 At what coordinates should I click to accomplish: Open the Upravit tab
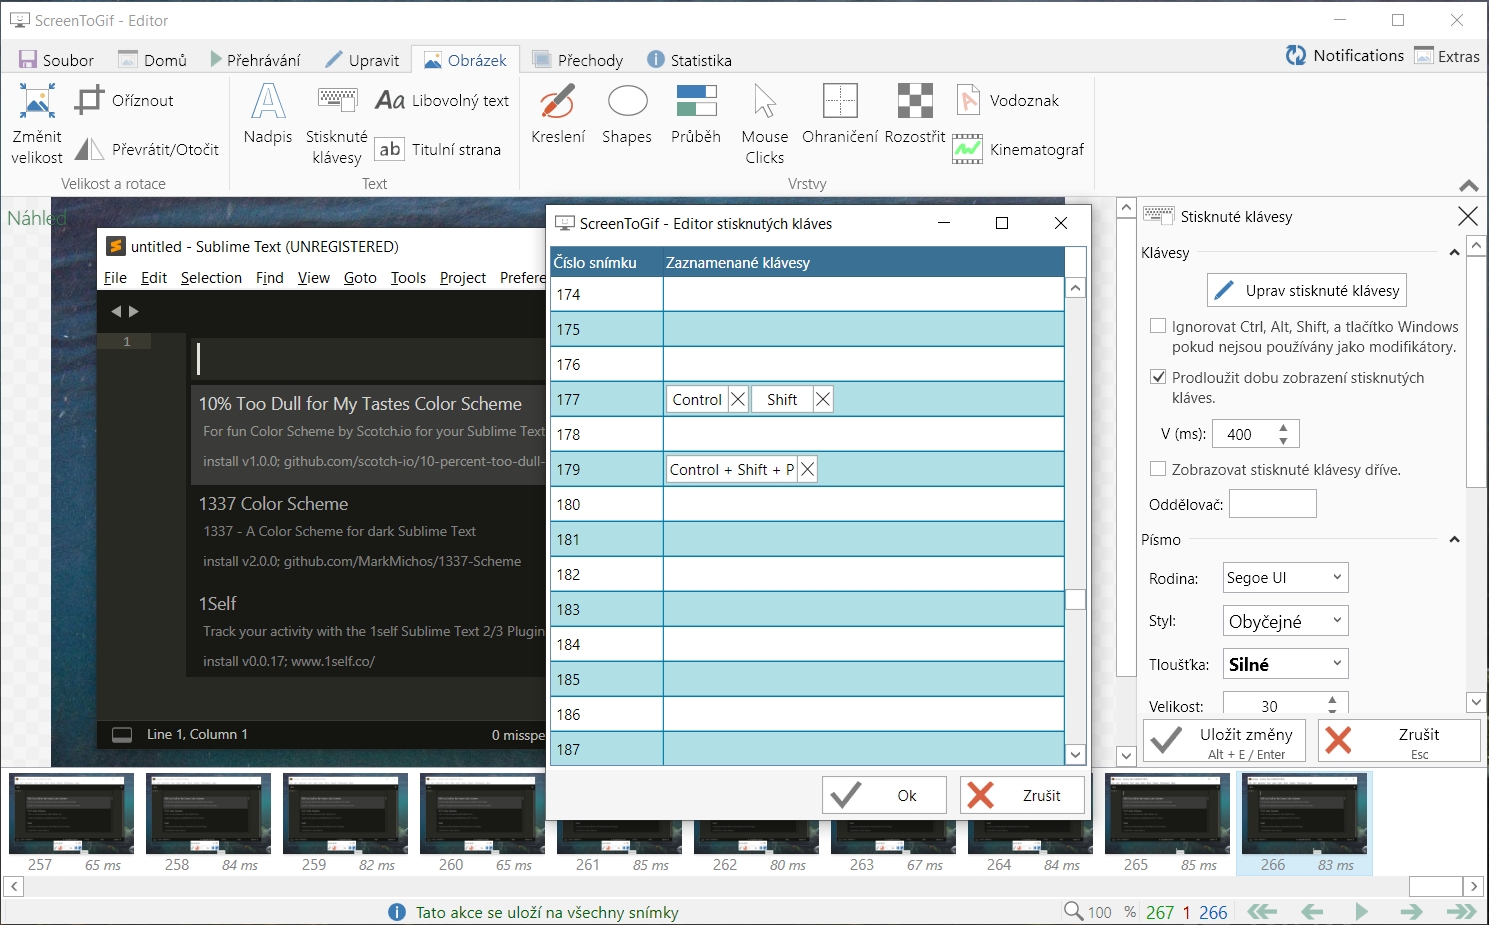coord(362,60)
